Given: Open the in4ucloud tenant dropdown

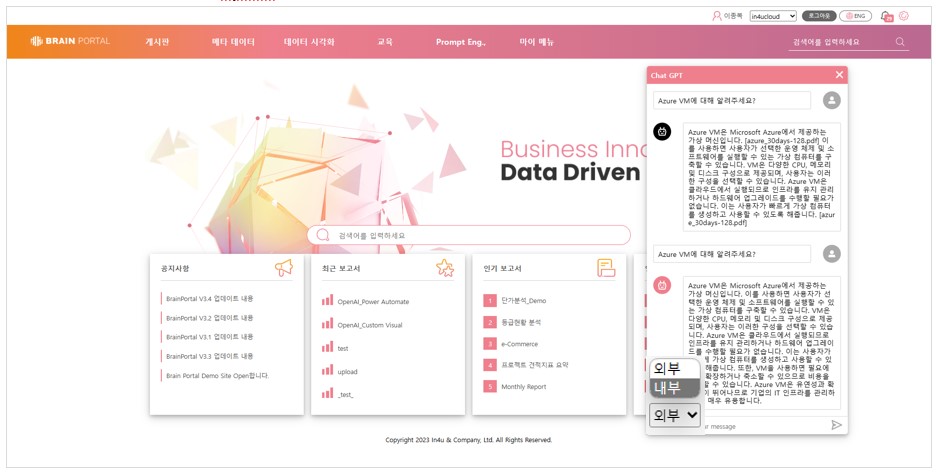Looking at the screenshot, I should [x=773, y=16].
